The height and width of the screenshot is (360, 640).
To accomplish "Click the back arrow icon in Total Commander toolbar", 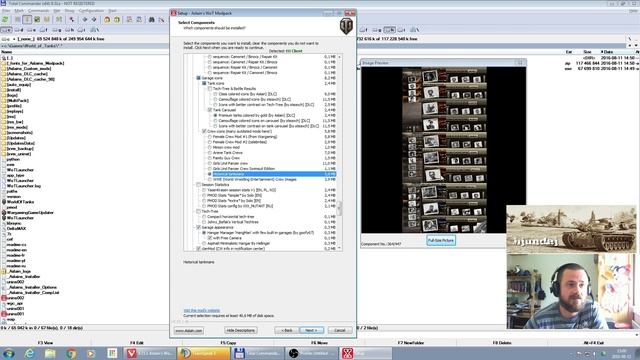I will [85, 20].
